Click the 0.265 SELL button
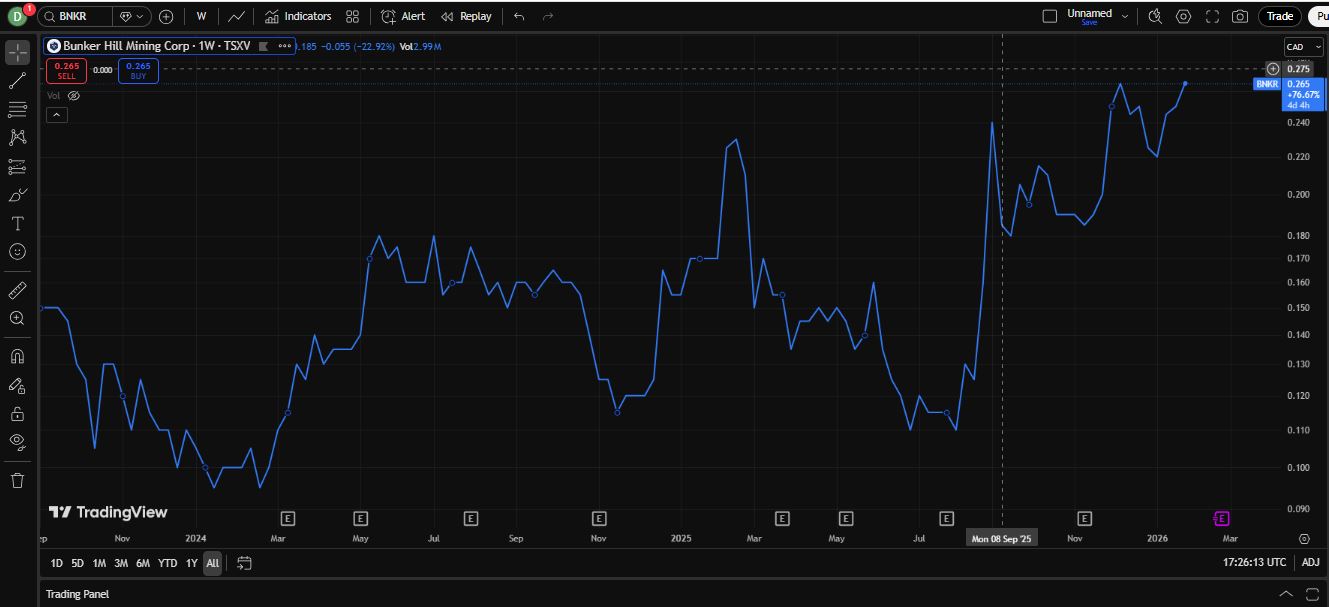The image size is (1329, 607). click(66, 70)
